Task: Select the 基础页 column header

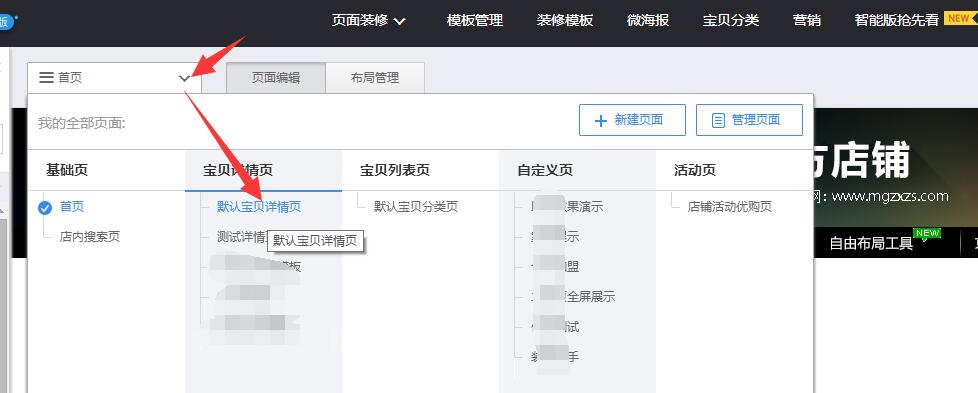Action: pos(67,170)
